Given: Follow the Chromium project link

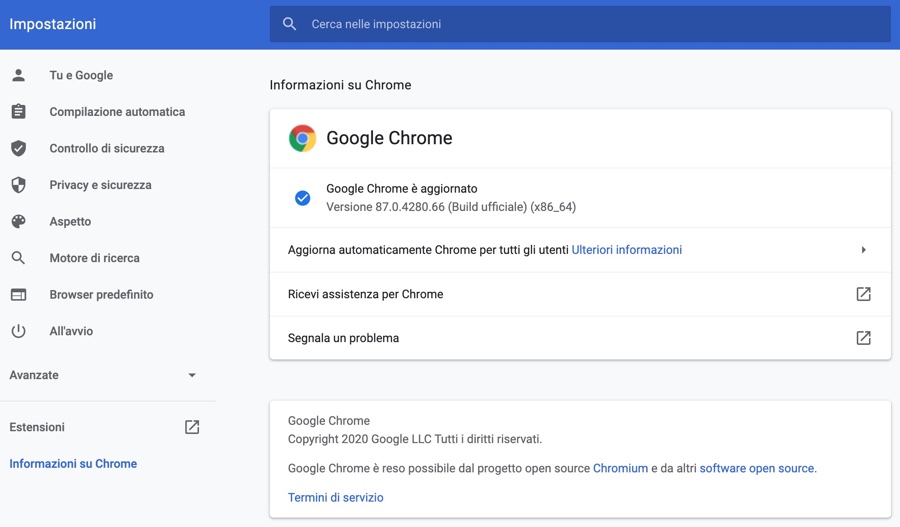Looking at the screenshot, I should coord(620,468).
